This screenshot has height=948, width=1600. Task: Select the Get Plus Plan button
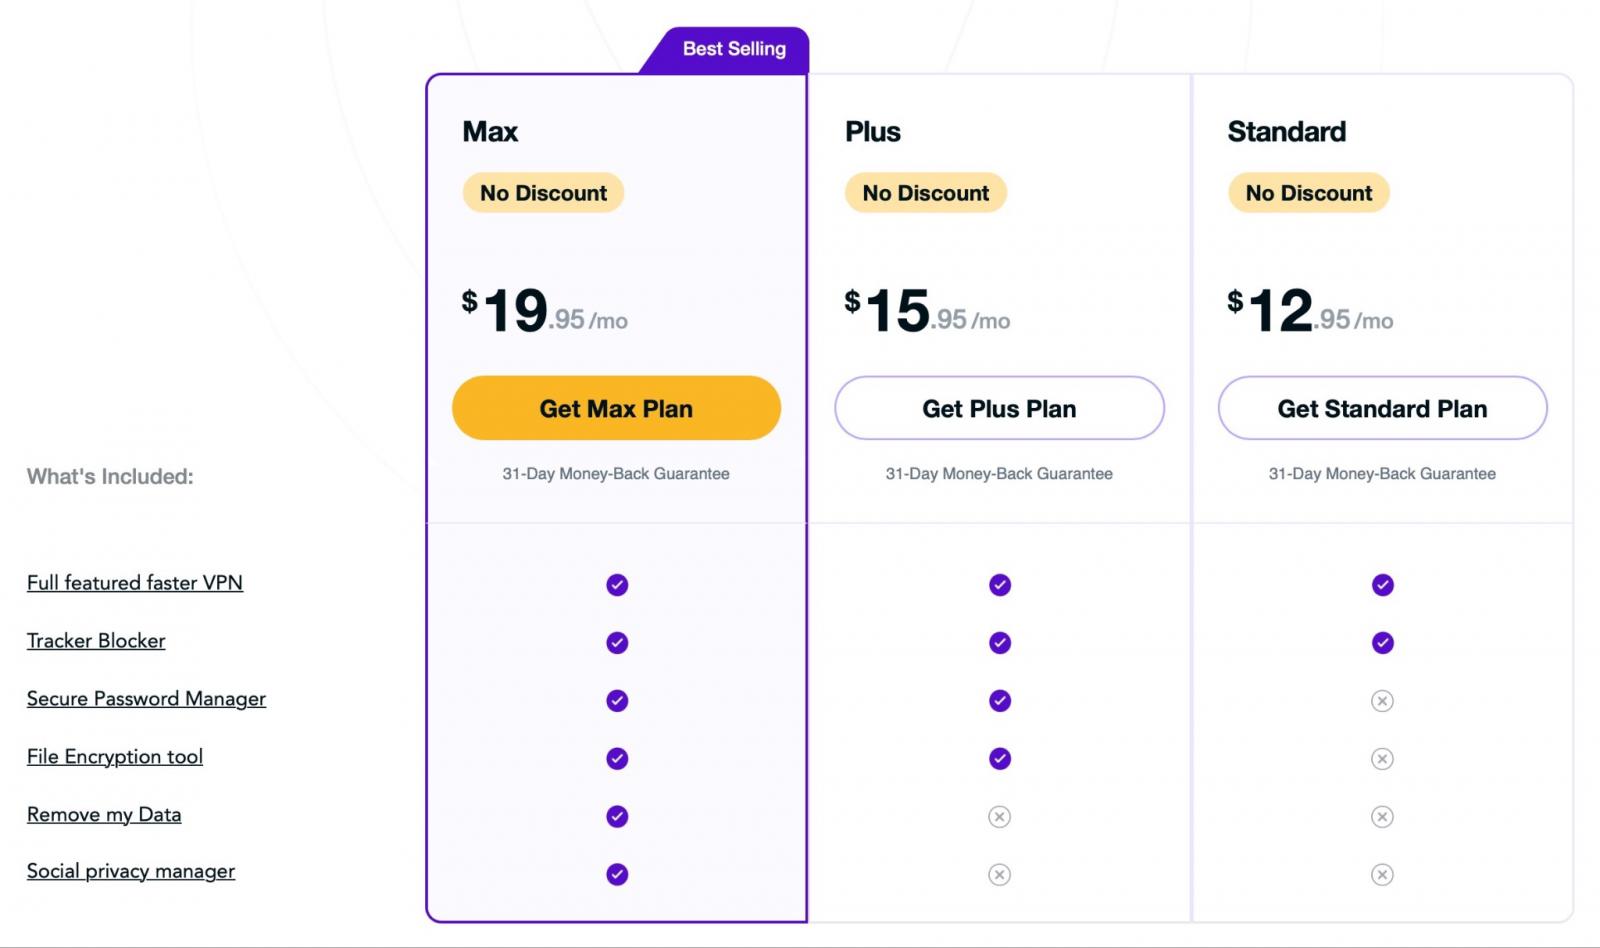(x=999, y=408)
